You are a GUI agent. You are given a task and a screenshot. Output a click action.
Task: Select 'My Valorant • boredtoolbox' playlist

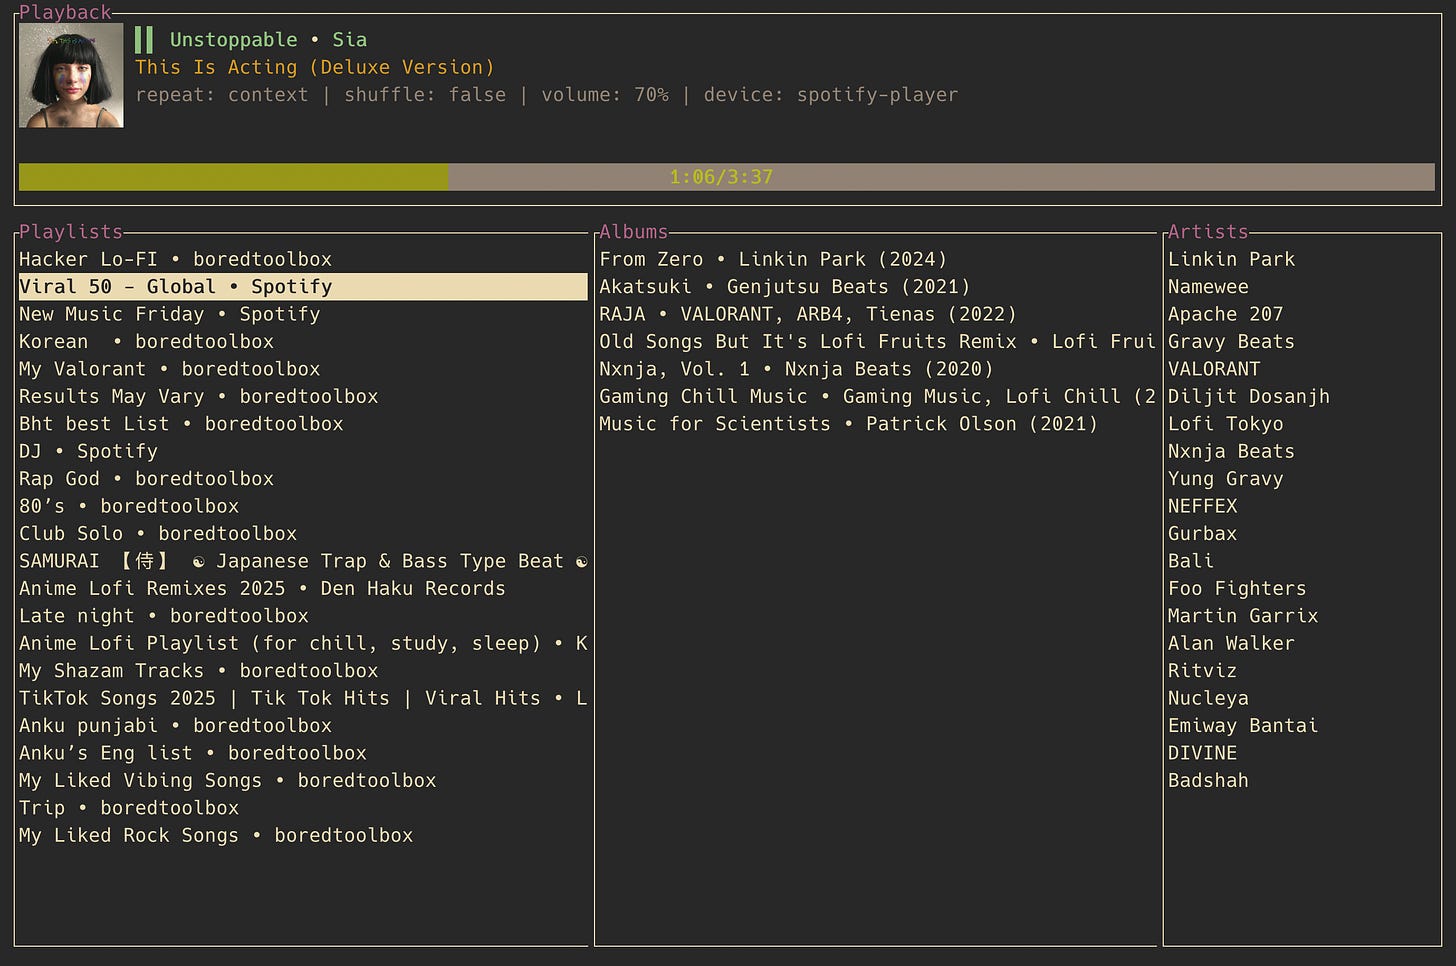170,369
